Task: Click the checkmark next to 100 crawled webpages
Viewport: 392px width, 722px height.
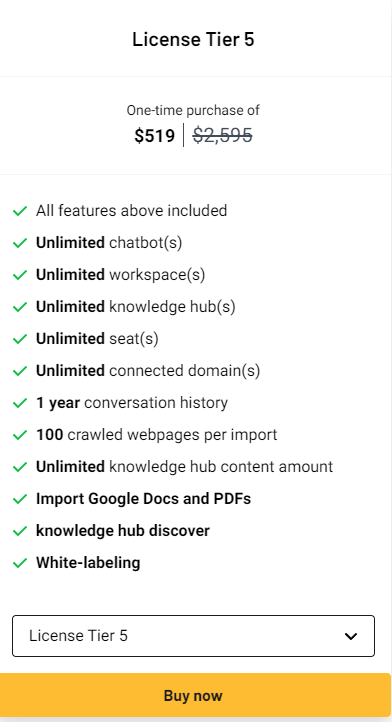Action: (x=20, y=435)
